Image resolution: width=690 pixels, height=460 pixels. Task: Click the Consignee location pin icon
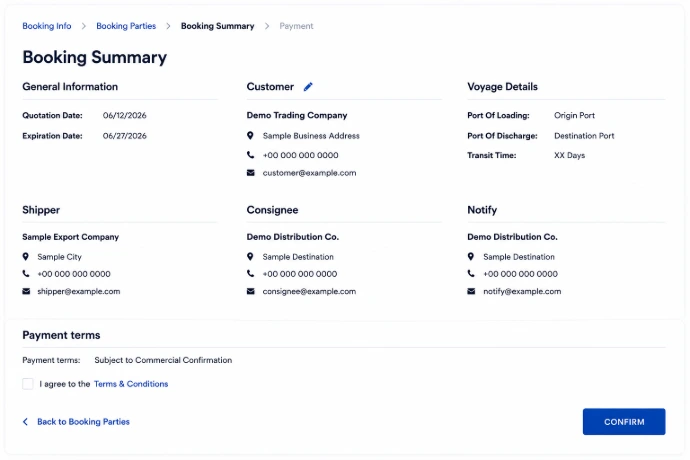click(250, 257)
